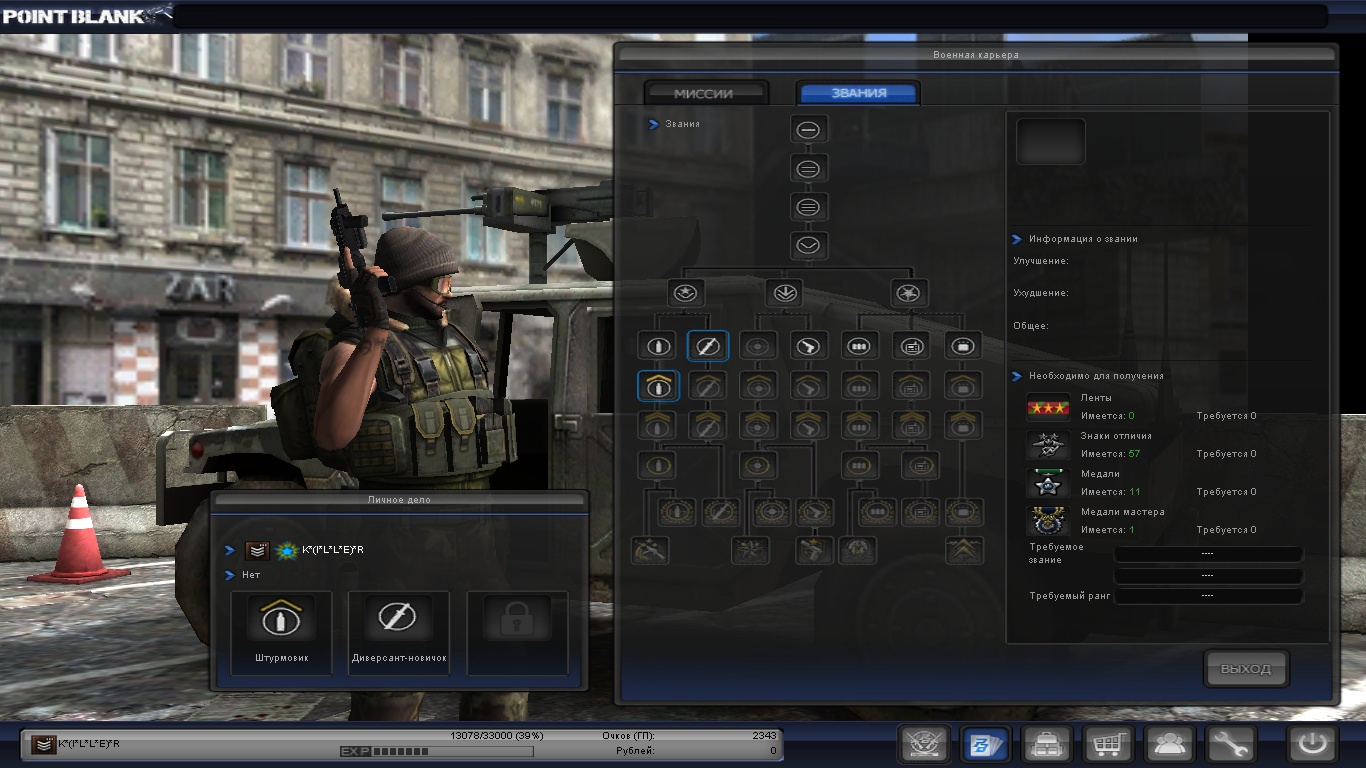Click the Звания heading above the tree
This screenshot has width=1366, height=768.
(x=683, y=124)
